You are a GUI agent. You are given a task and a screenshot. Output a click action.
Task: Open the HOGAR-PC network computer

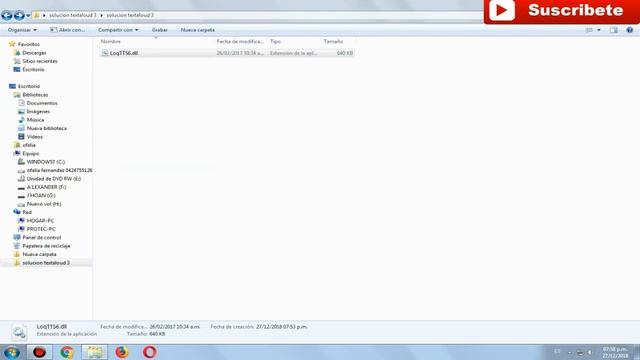click(40, 220)
